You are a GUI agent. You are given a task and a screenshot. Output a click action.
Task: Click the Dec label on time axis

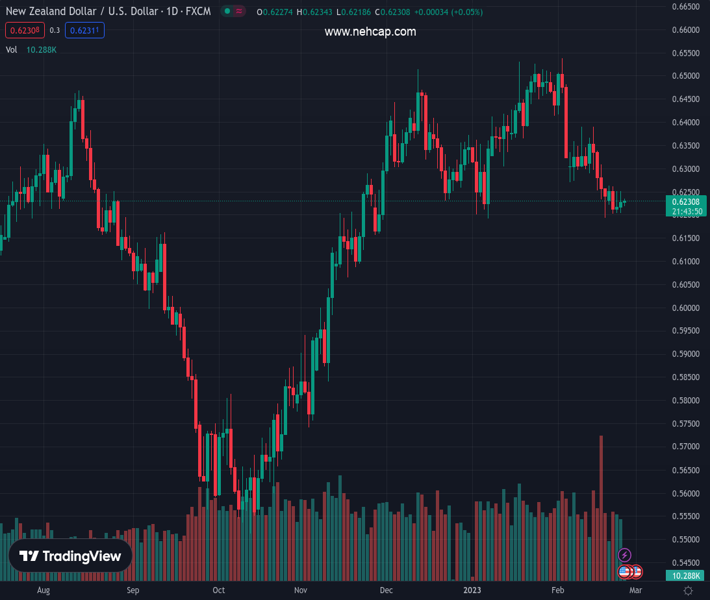(386, 591)
